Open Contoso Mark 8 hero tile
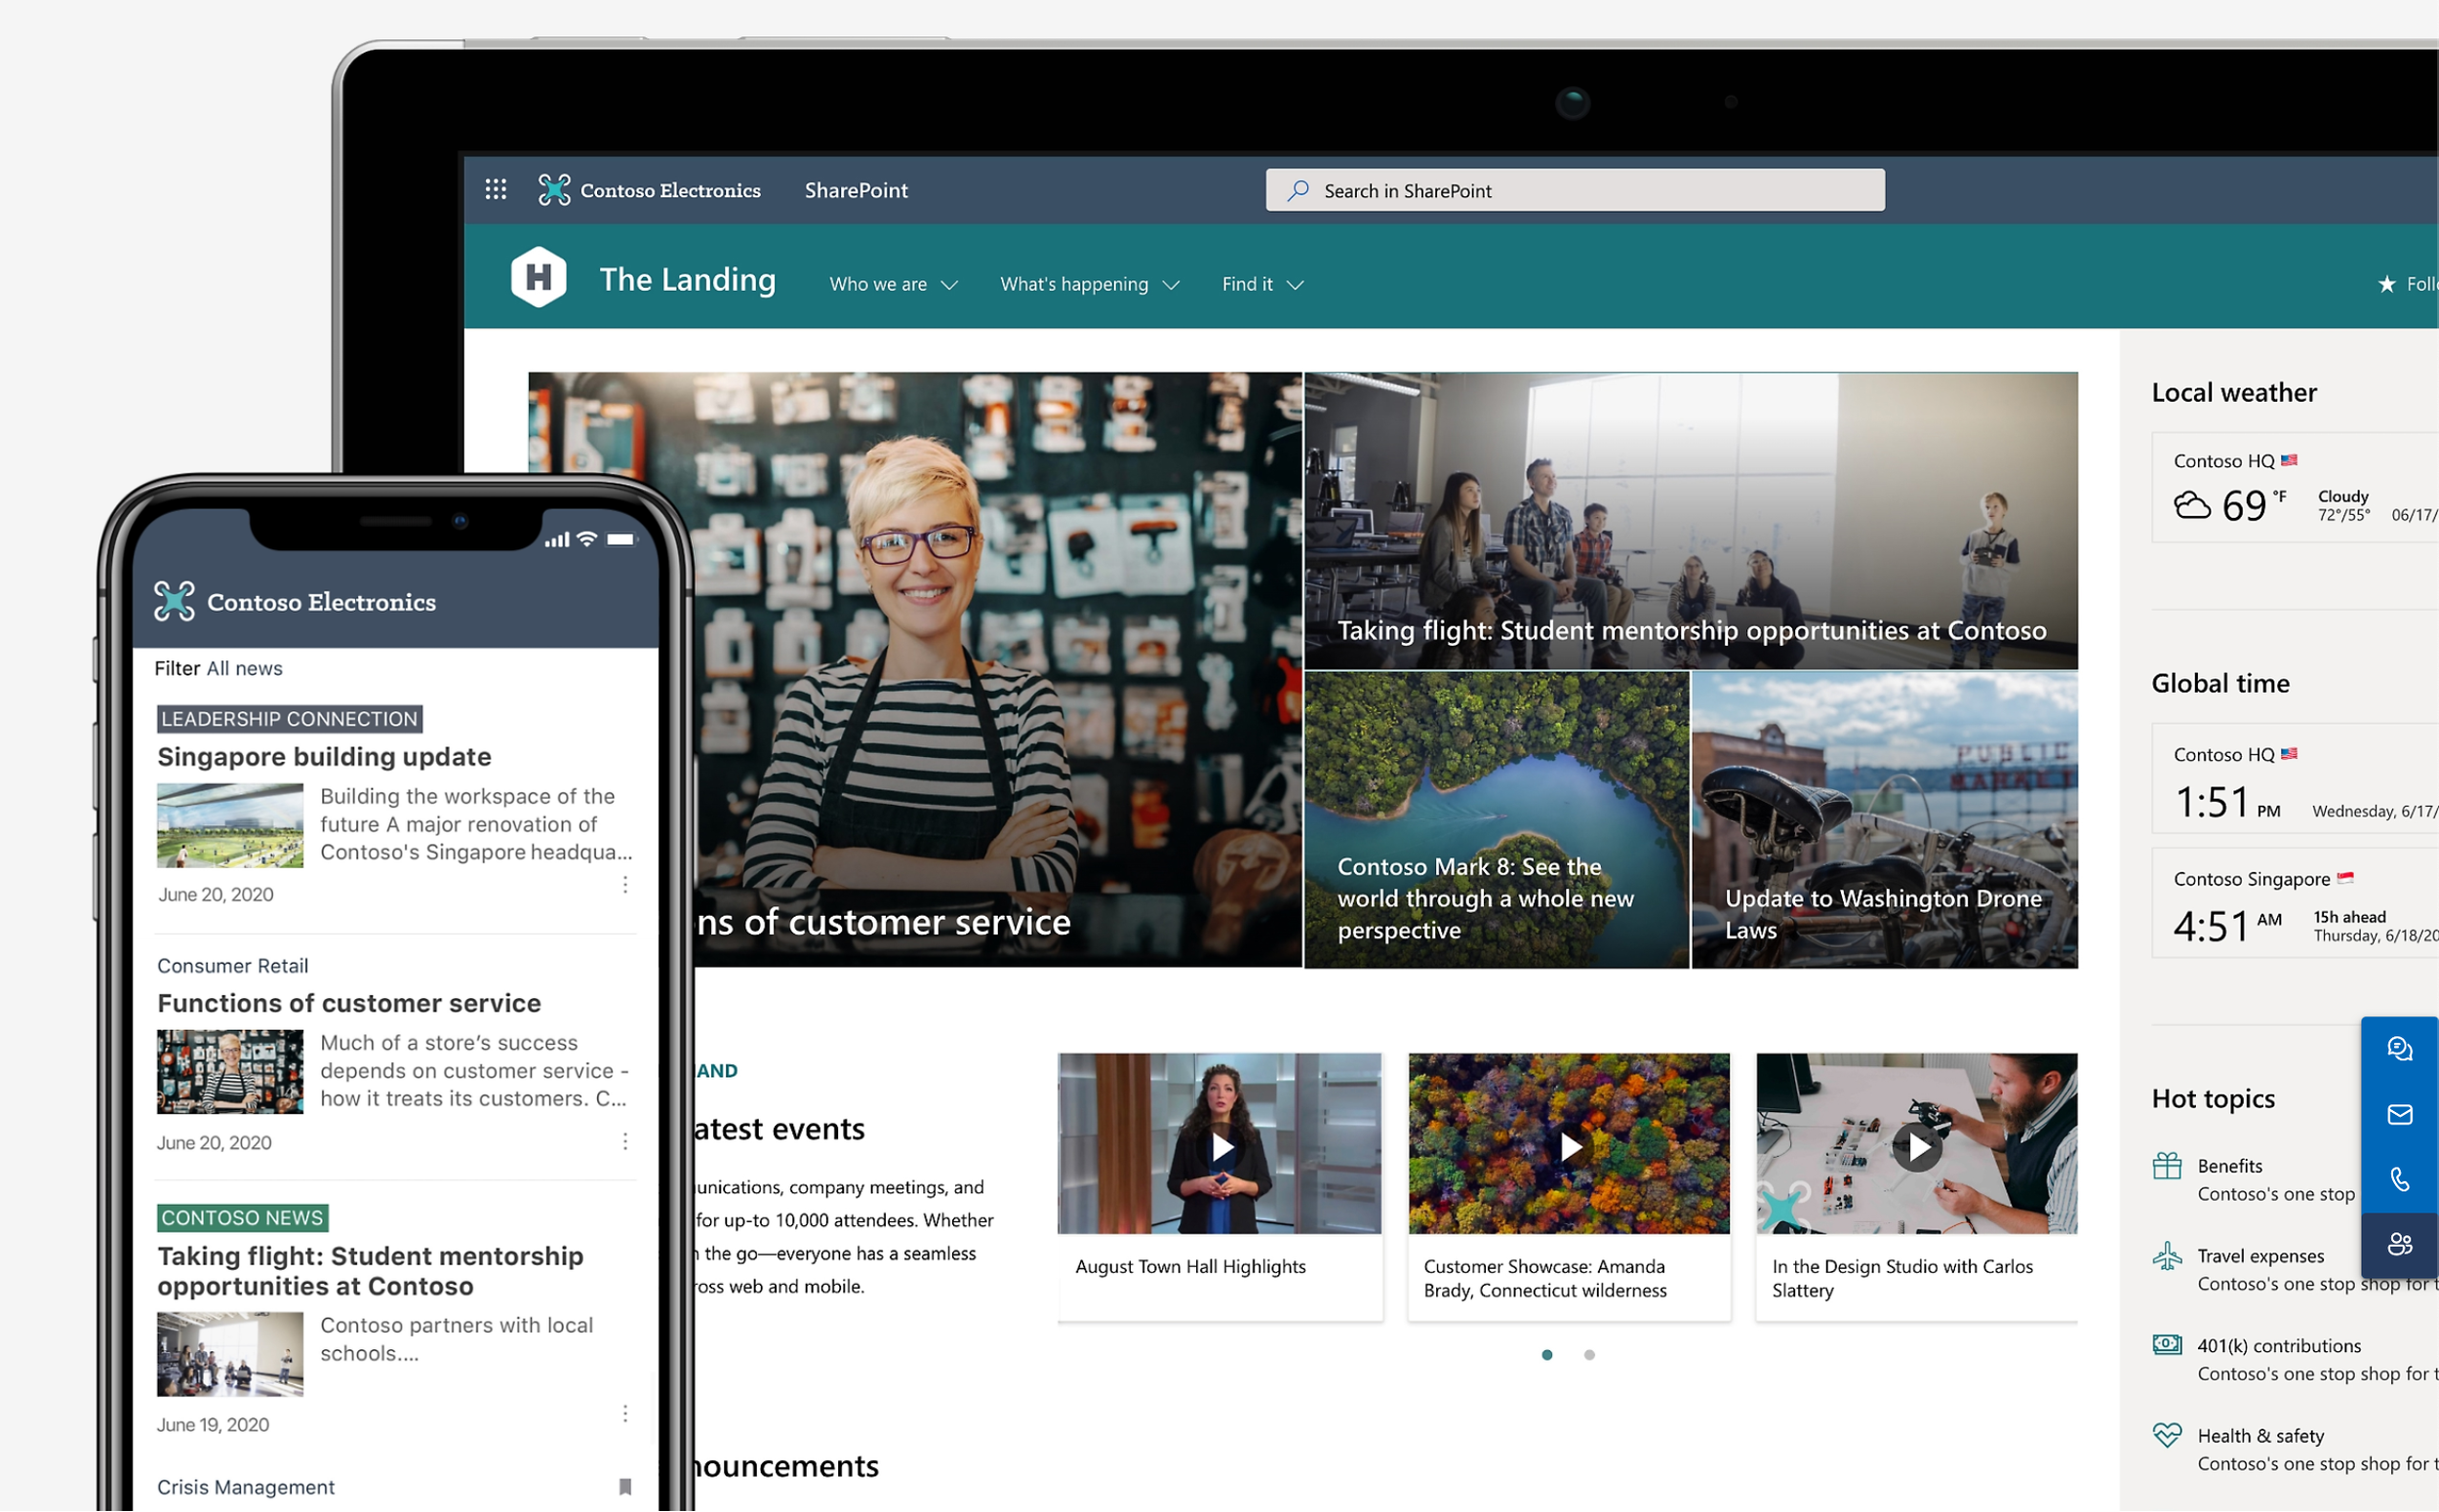Viewport: 2439px width, 1512px height. (1496, 820)
